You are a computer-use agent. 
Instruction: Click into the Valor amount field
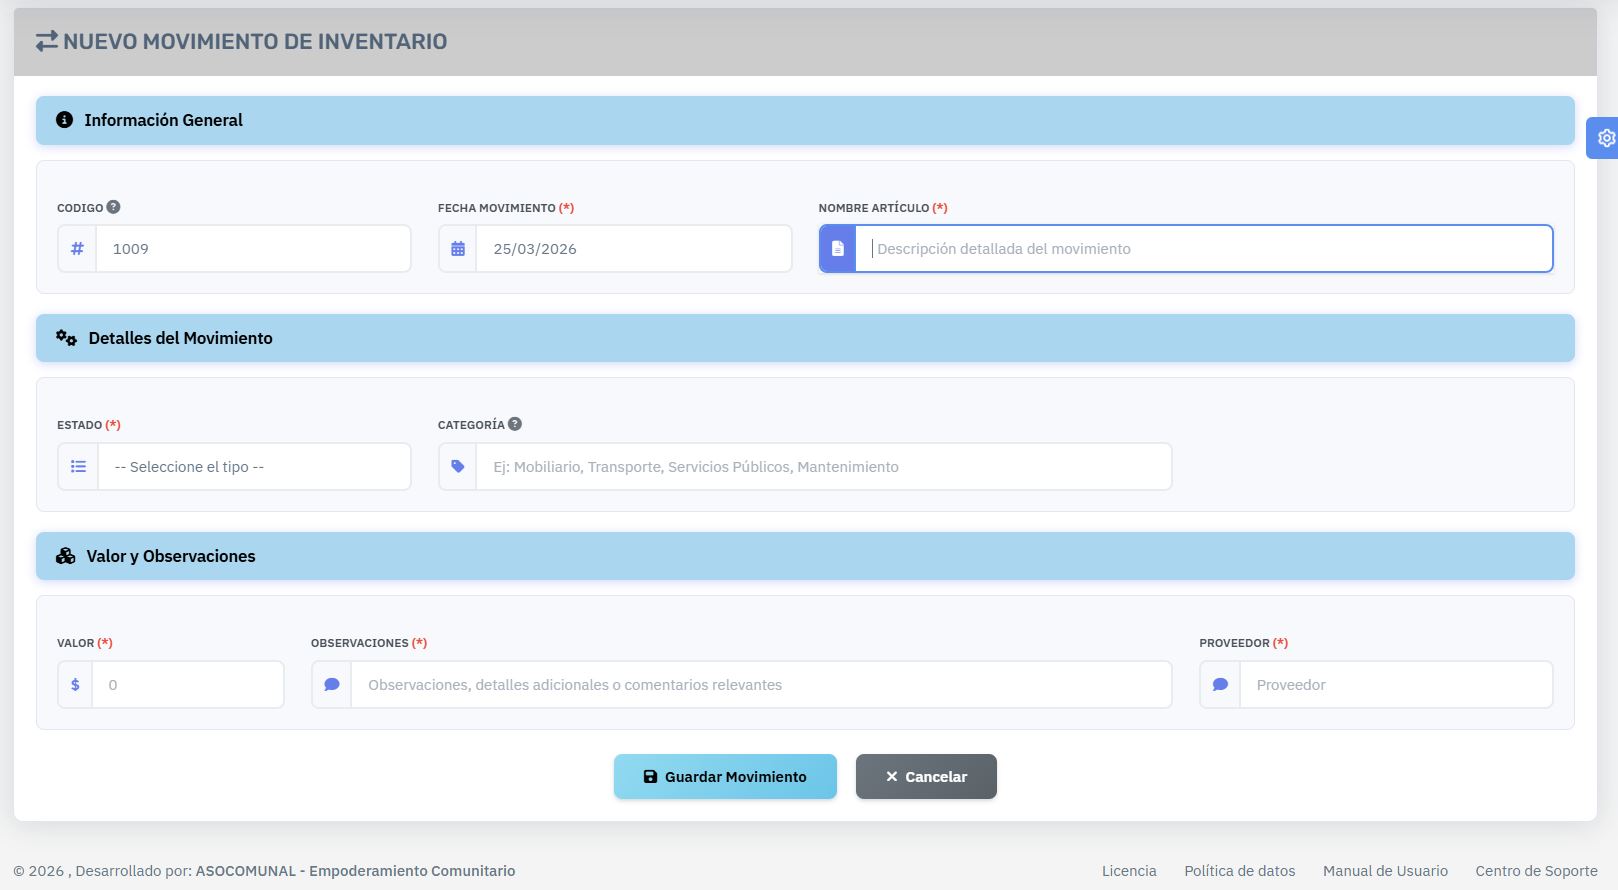188,685
